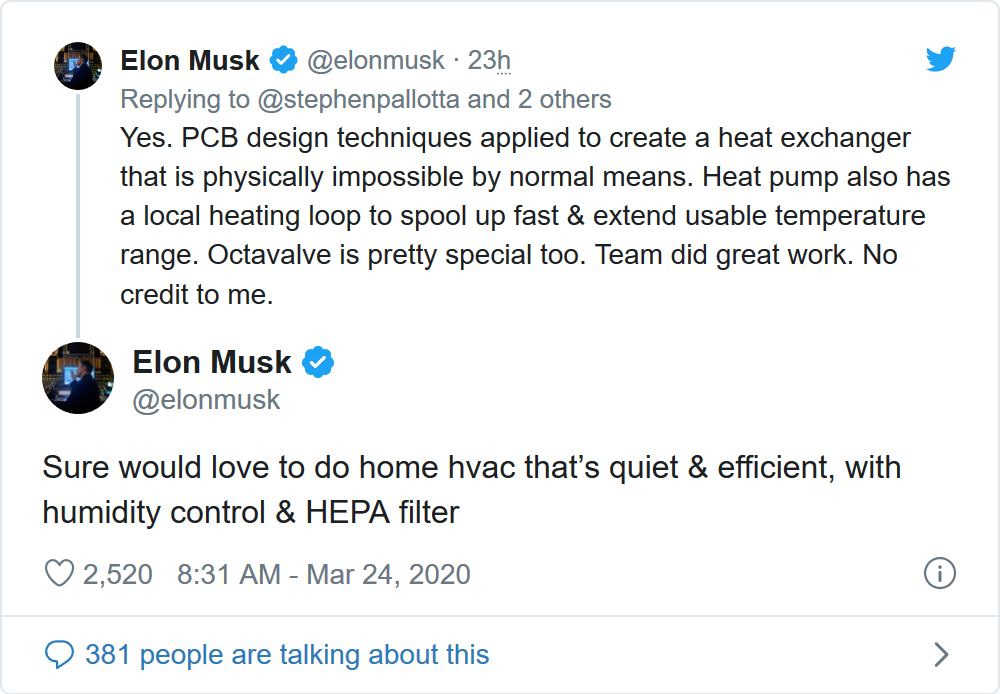Open the small avatar on the reply tweet
Viewport: 1000px width, 694px height.
(x=78, y=66)
